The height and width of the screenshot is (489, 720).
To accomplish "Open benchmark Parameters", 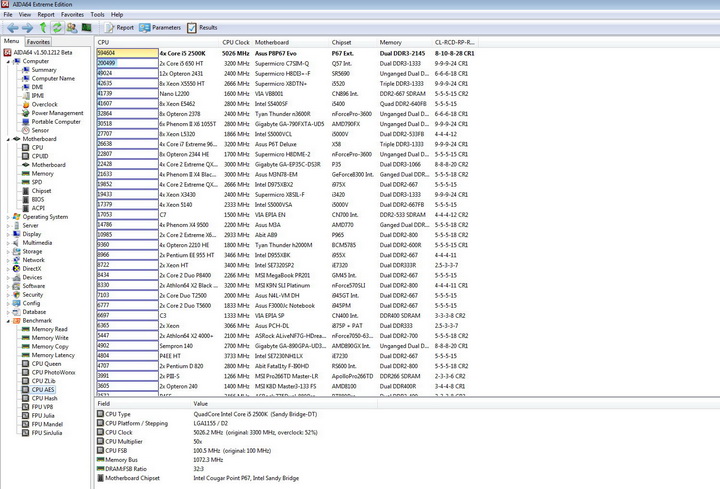I will click(x=160, y=28).
